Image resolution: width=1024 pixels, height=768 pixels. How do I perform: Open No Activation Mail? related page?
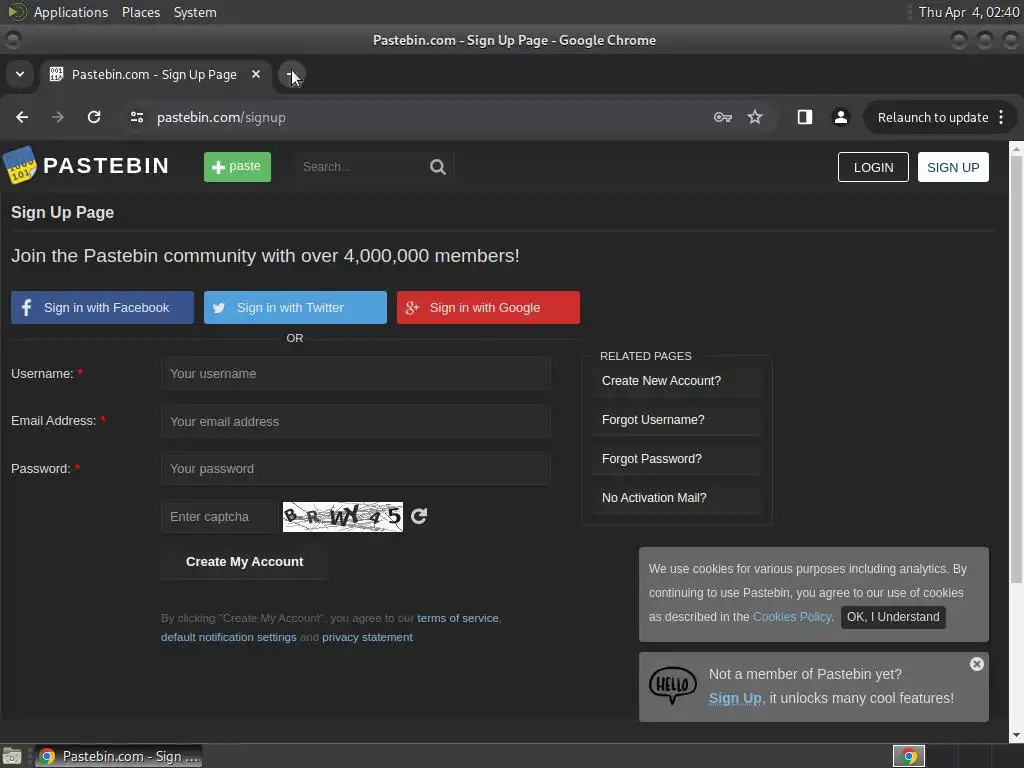point(677,498)
